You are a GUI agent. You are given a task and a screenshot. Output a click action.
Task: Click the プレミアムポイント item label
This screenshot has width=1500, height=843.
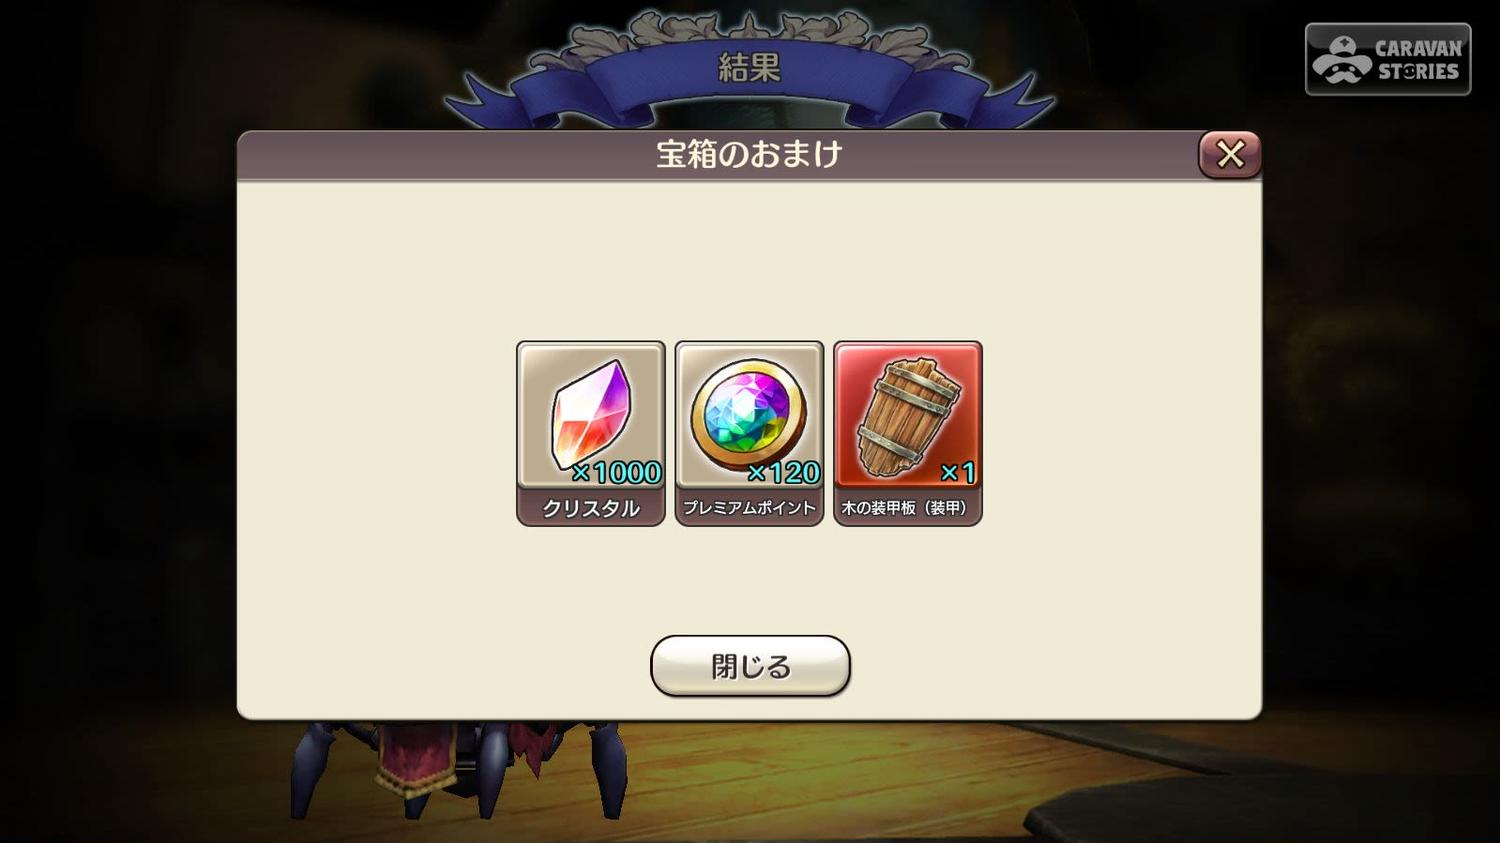(x=749, y=508)
